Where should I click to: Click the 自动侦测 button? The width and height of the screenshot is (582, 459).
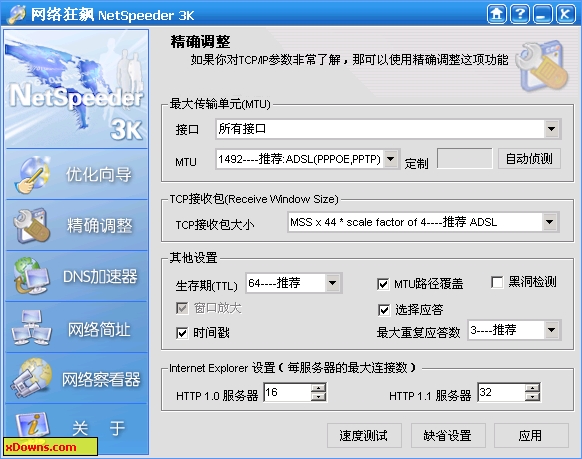pyautogui.click(x=529, y=159)
